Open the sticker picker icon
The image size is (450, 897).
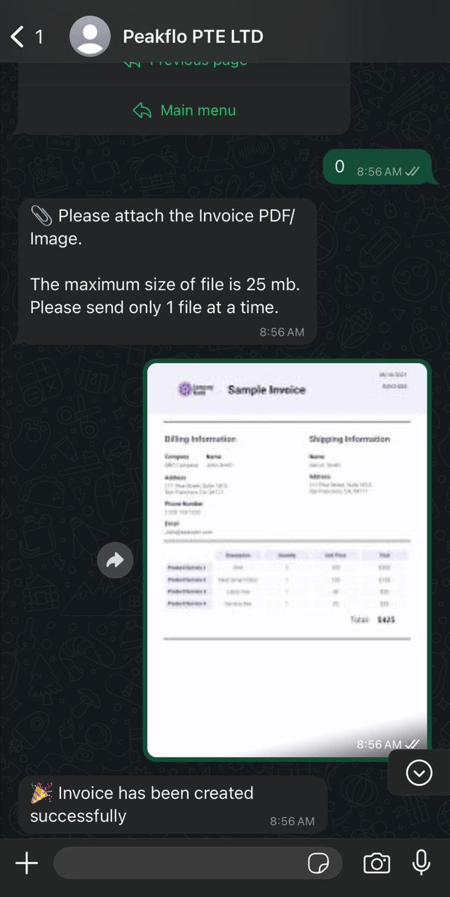pyautogui.click(x=317, y=863)
